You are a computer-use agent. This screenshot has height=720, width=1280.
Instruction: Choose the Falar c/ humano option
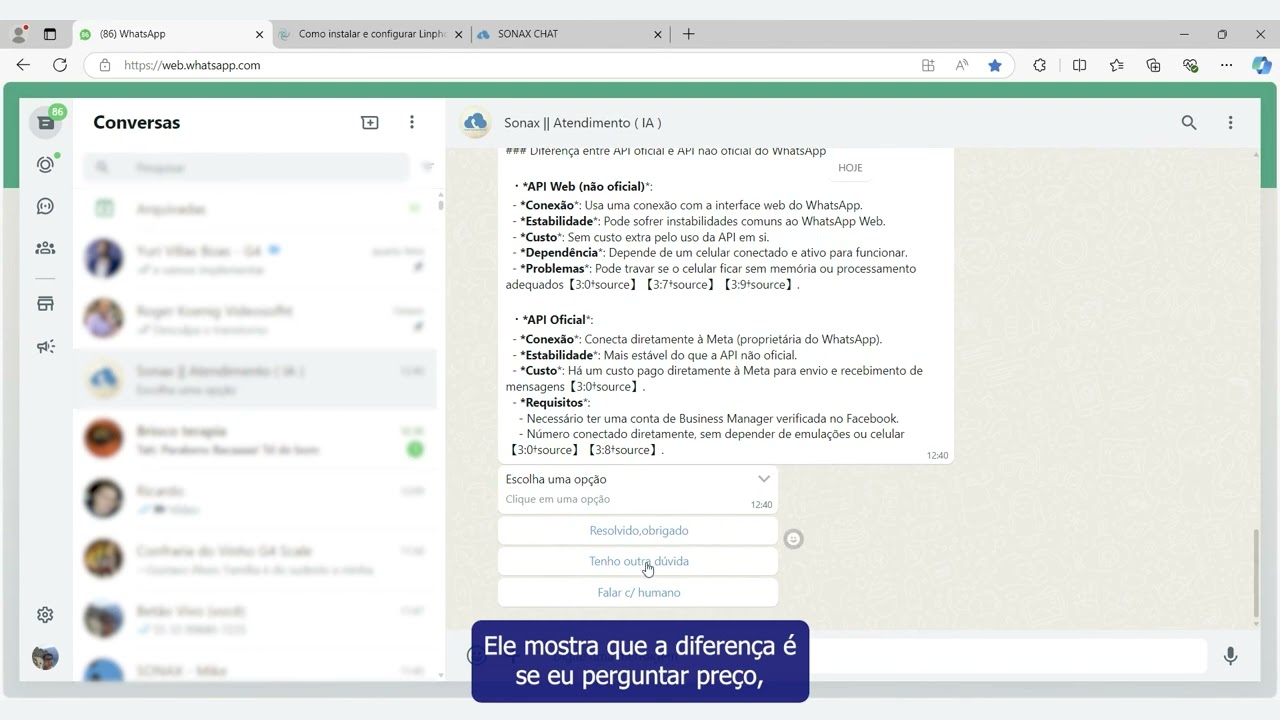(638, 593)
